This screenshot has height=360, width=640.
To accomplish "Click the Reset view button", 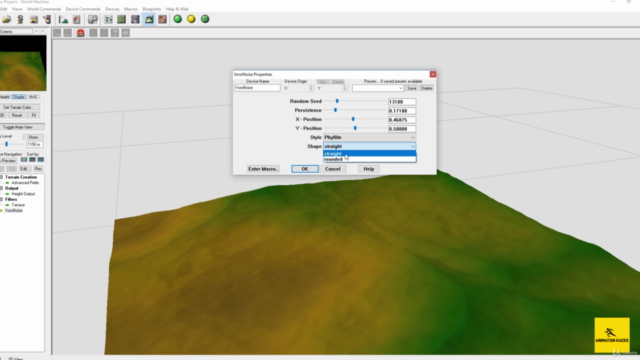I will [17, 116].
